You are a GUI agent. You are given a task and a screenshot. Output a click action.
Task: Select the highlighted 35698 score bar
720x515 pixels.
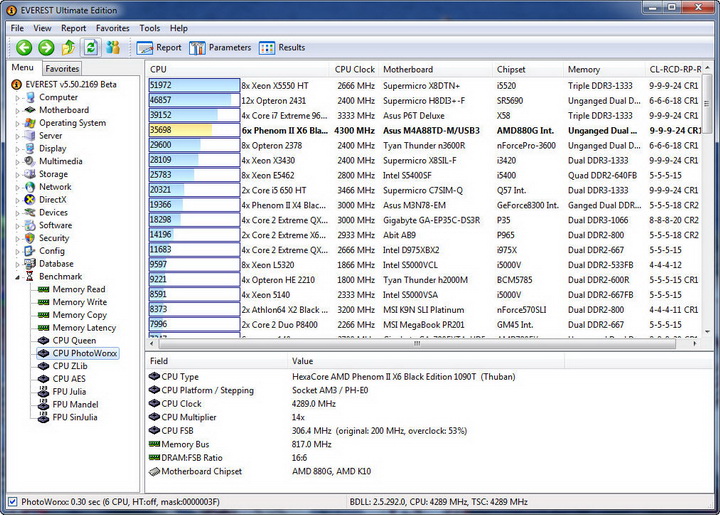194,130
